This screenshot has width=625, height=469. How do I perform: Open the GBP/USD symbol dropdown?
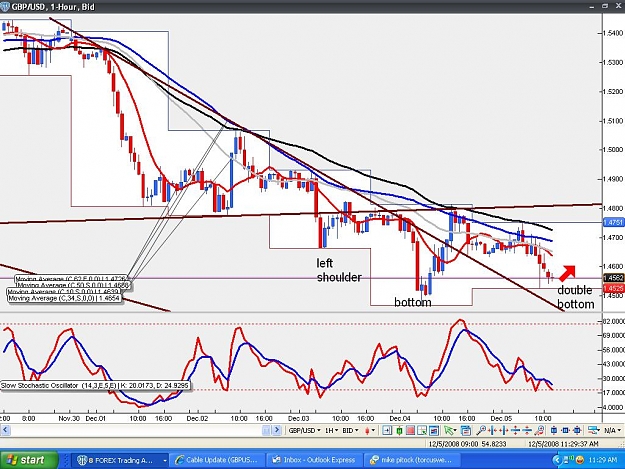pyautogui.click(x=304, y=430)
